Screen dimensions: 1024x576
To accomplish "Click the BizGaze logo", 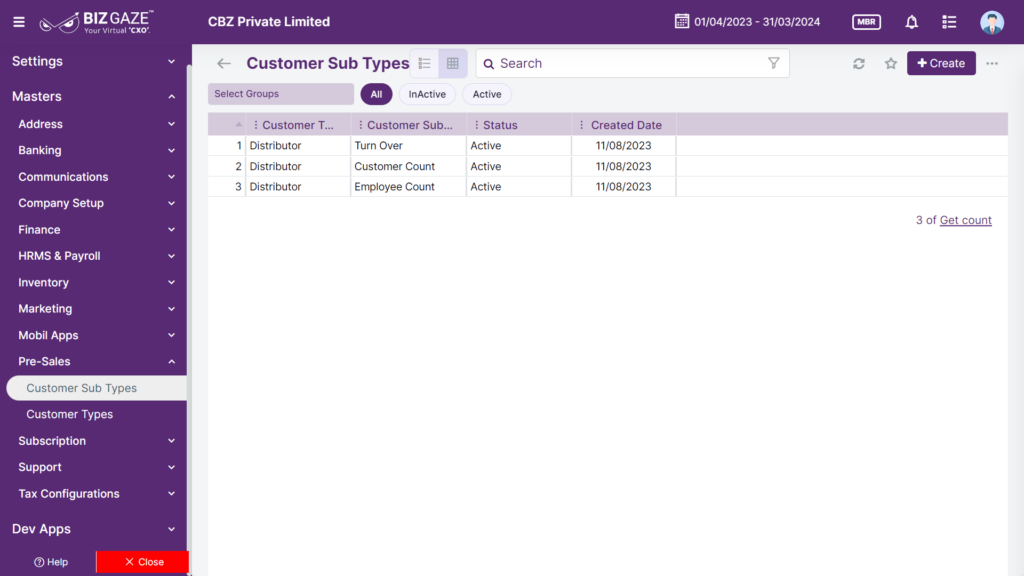I will (96, 22).
